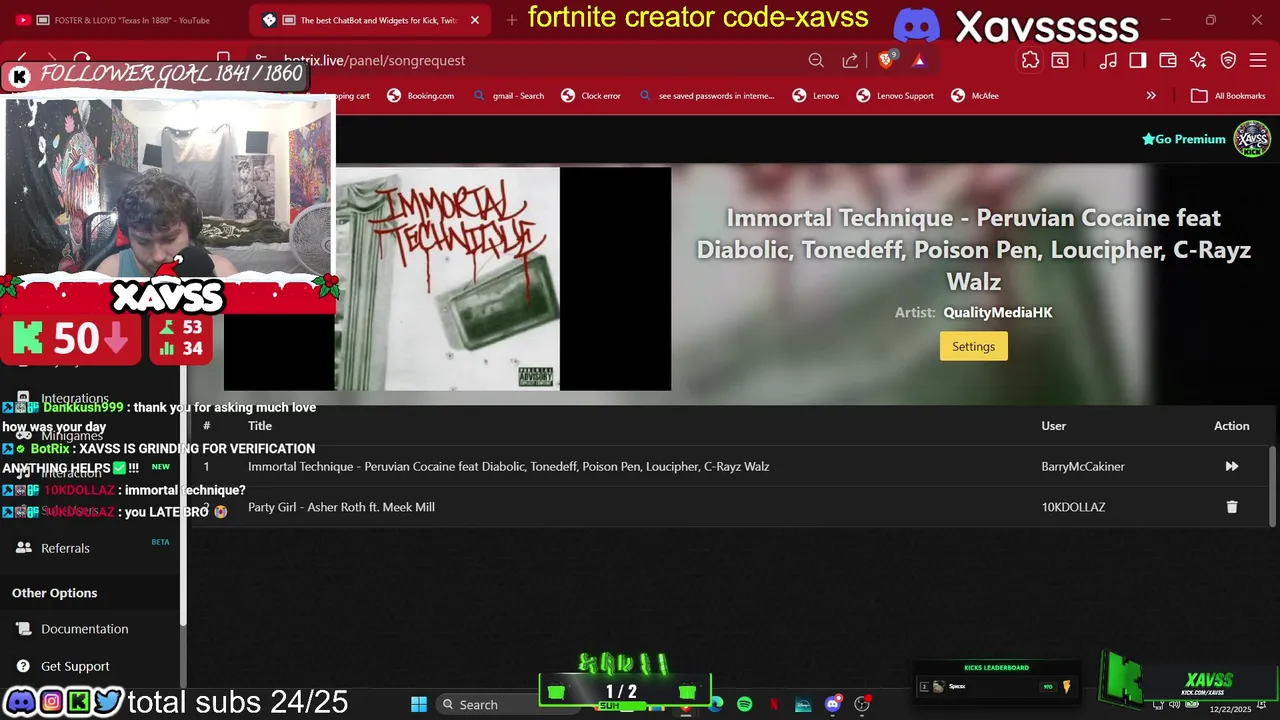Open the Lenovo Support bookmark

(895, 96)
